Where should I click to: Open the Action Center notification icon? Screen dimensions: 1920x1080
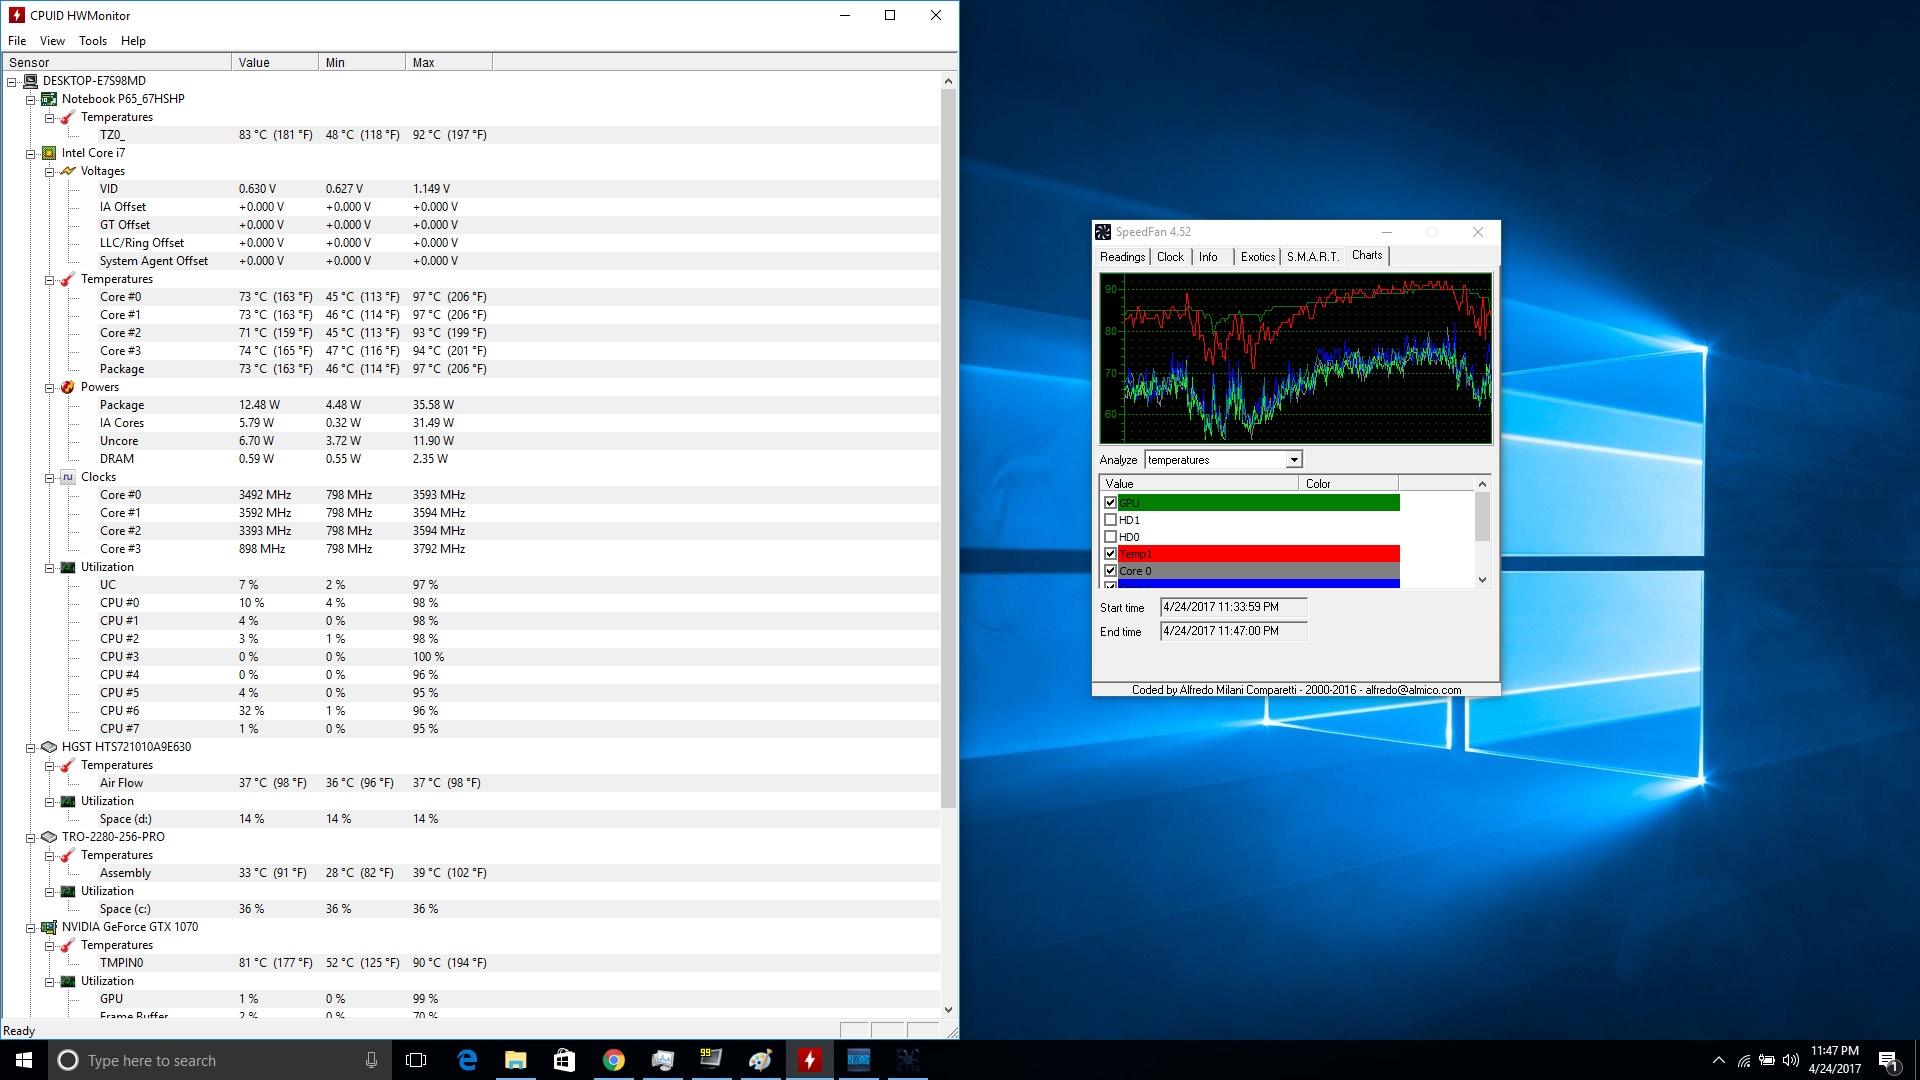1888,1060
